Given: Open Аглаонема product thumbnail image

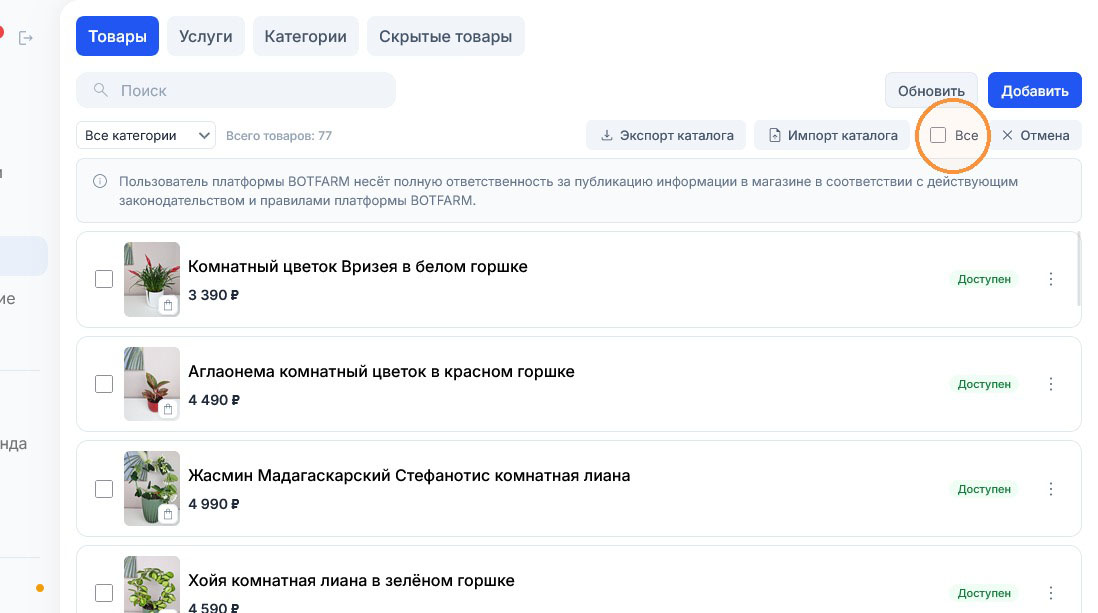Looking at the screenshot, I should coord(152,384).
